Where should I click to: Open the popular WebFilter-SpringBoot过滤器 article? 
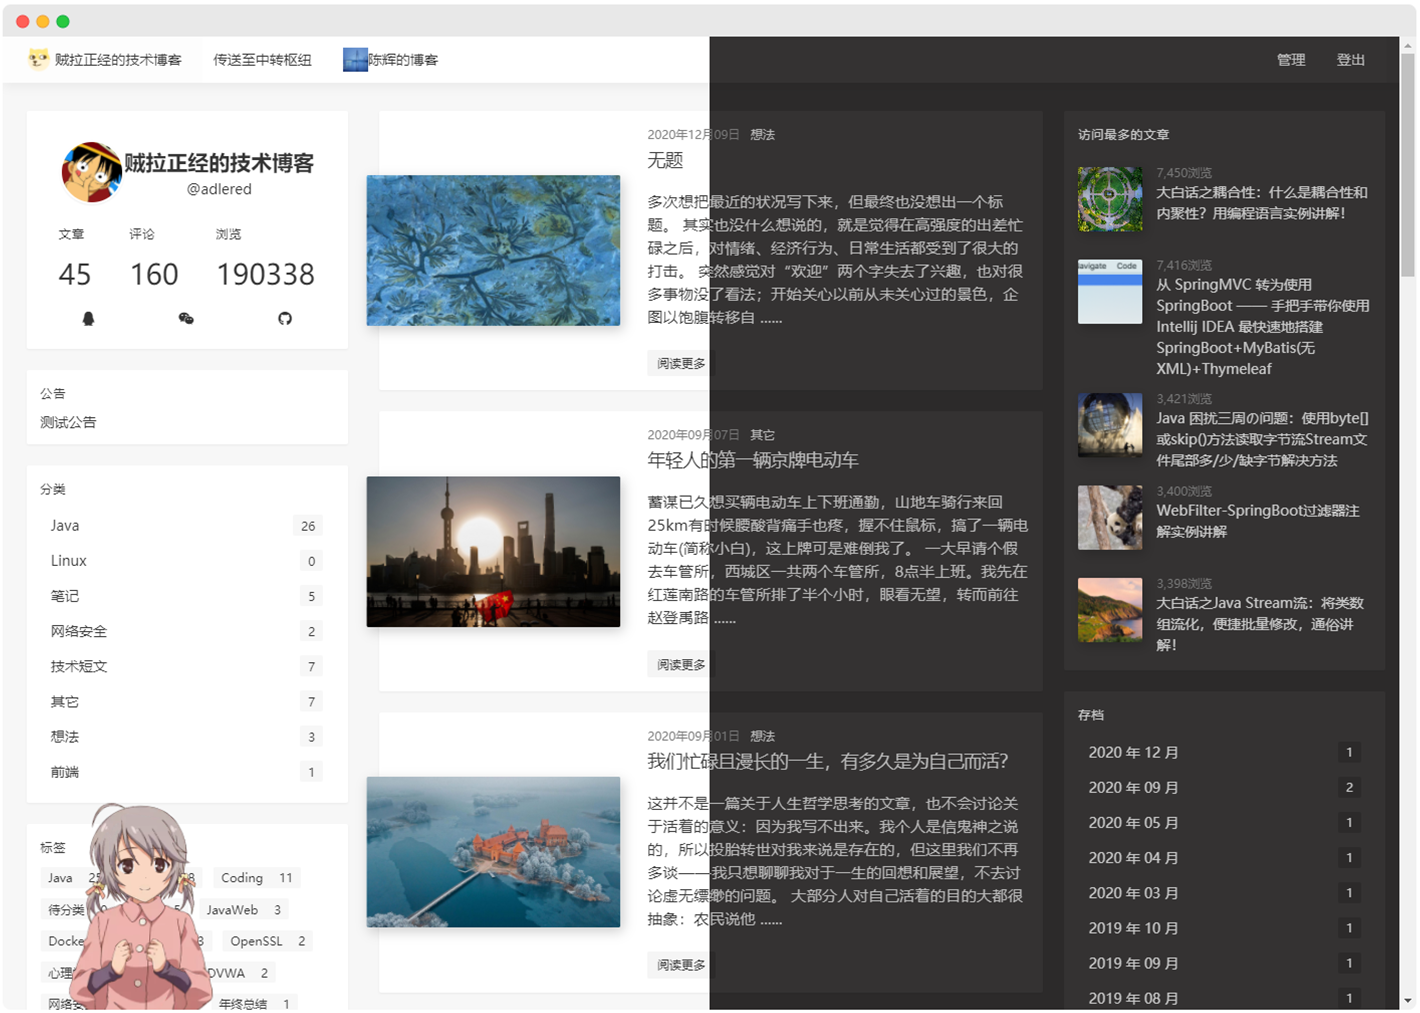pyautogui.click(x=1257, y=521)
